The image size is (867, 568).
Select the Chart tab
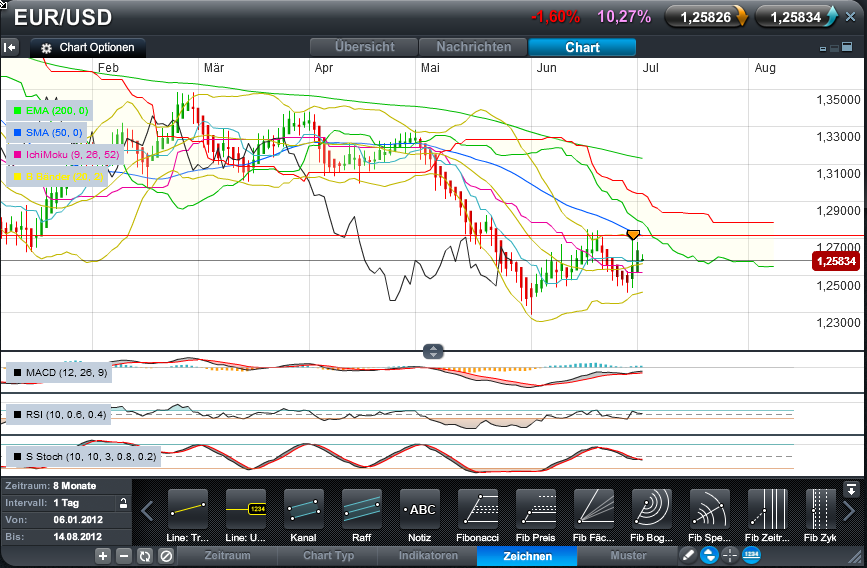click(582, 47)
